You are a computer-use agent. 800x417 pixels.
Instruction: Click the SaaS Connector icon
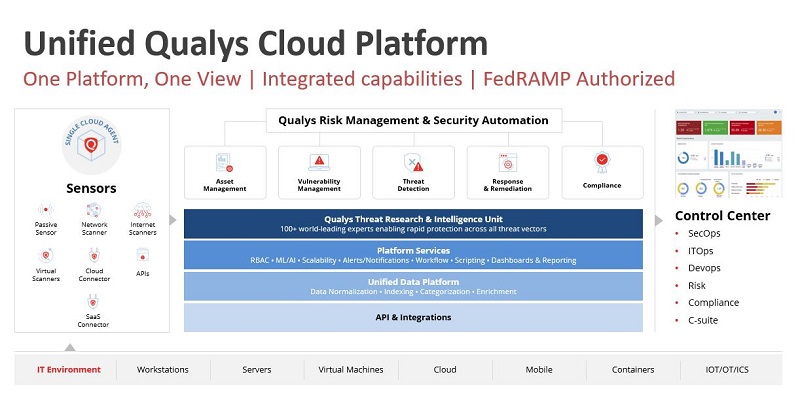93,301
